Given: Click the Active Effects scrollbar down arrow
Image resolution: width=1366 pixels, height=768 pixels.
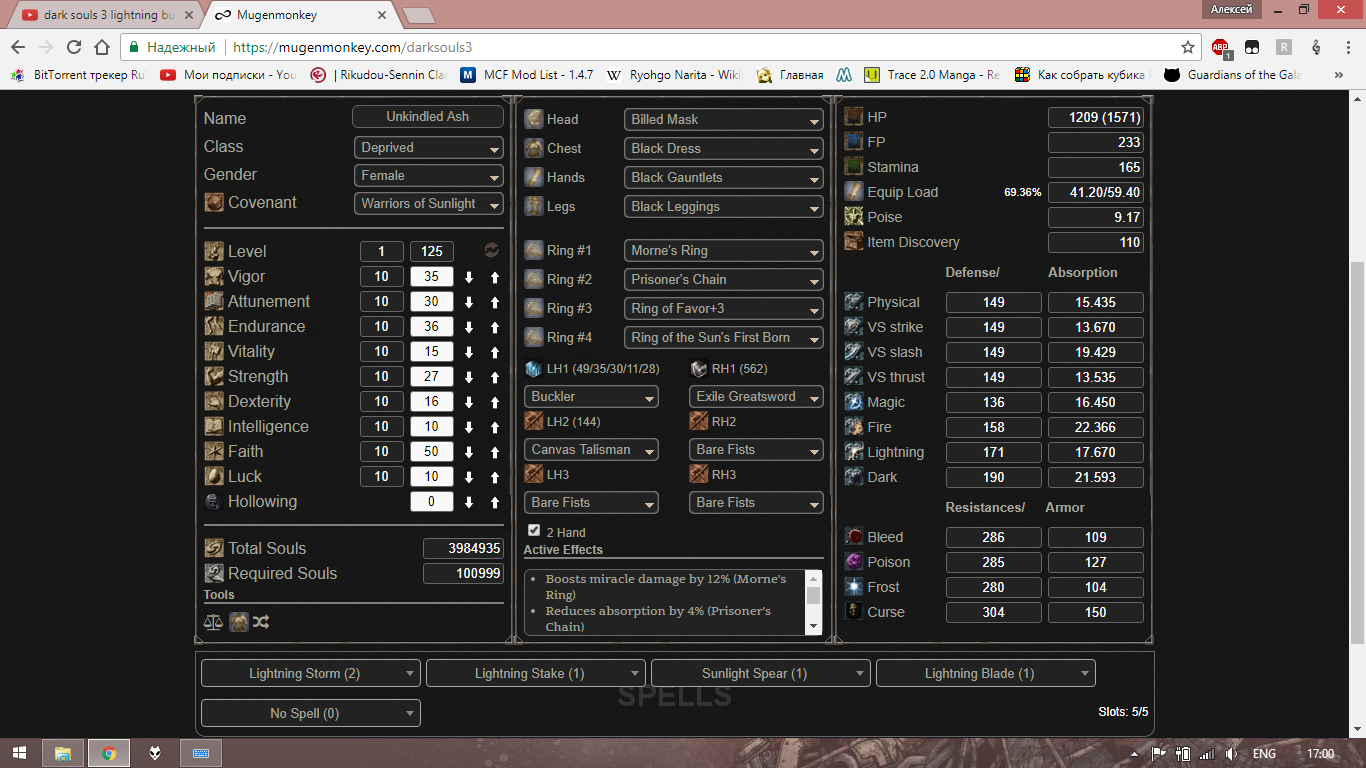Looking at the screenshot, I should pyautogui.click(x=813, y=626).
